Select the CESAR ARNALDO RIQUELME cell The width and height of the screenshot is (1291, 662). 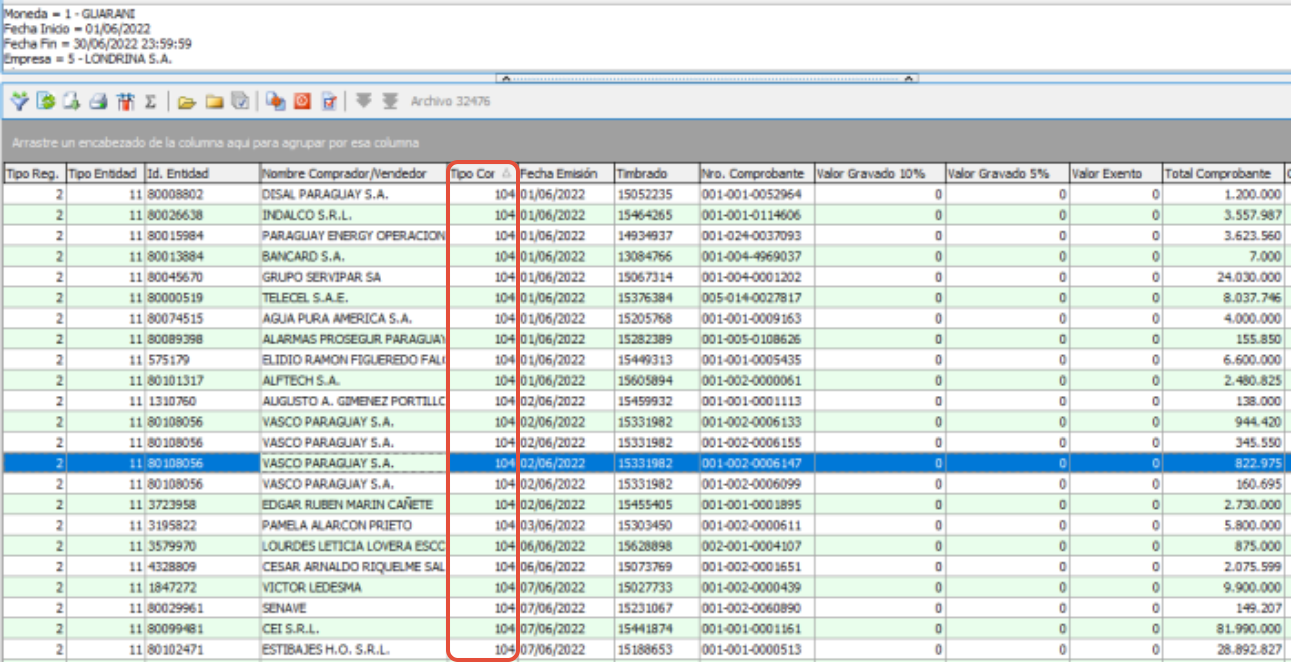(353, 566)
